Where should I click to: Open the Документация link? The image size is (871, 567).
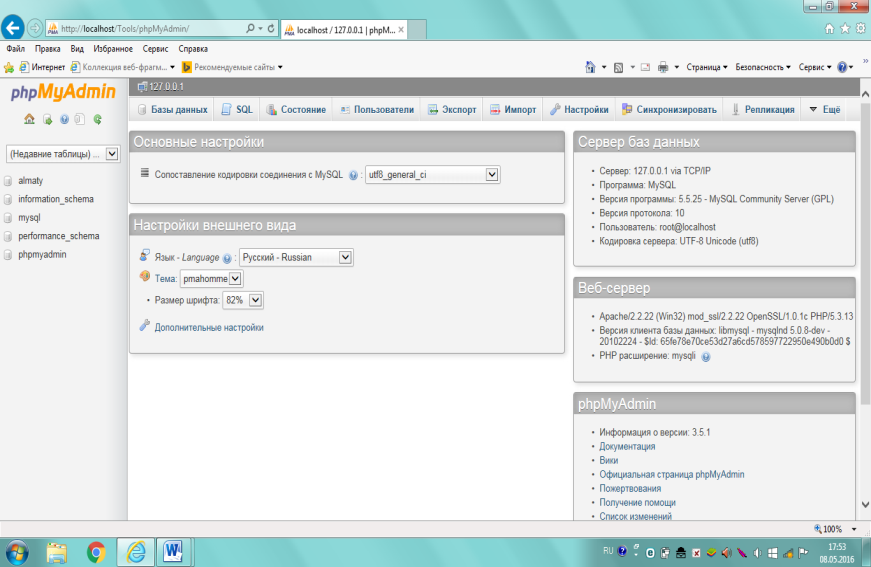click(627, 446)
